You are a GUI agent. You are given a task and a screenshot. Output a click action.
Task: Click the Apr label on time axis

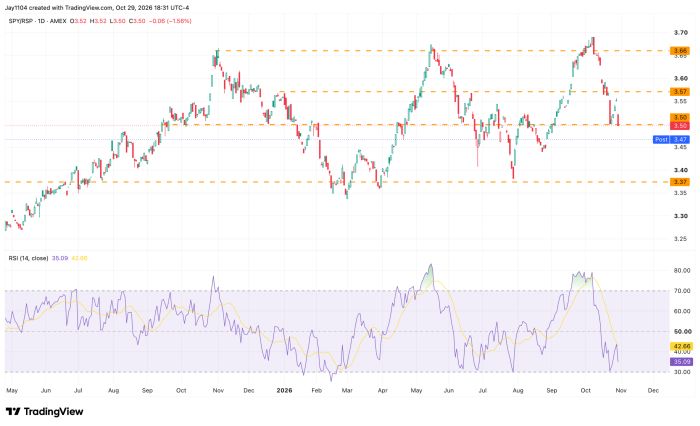pyautogui.click(x=383, y=390)
